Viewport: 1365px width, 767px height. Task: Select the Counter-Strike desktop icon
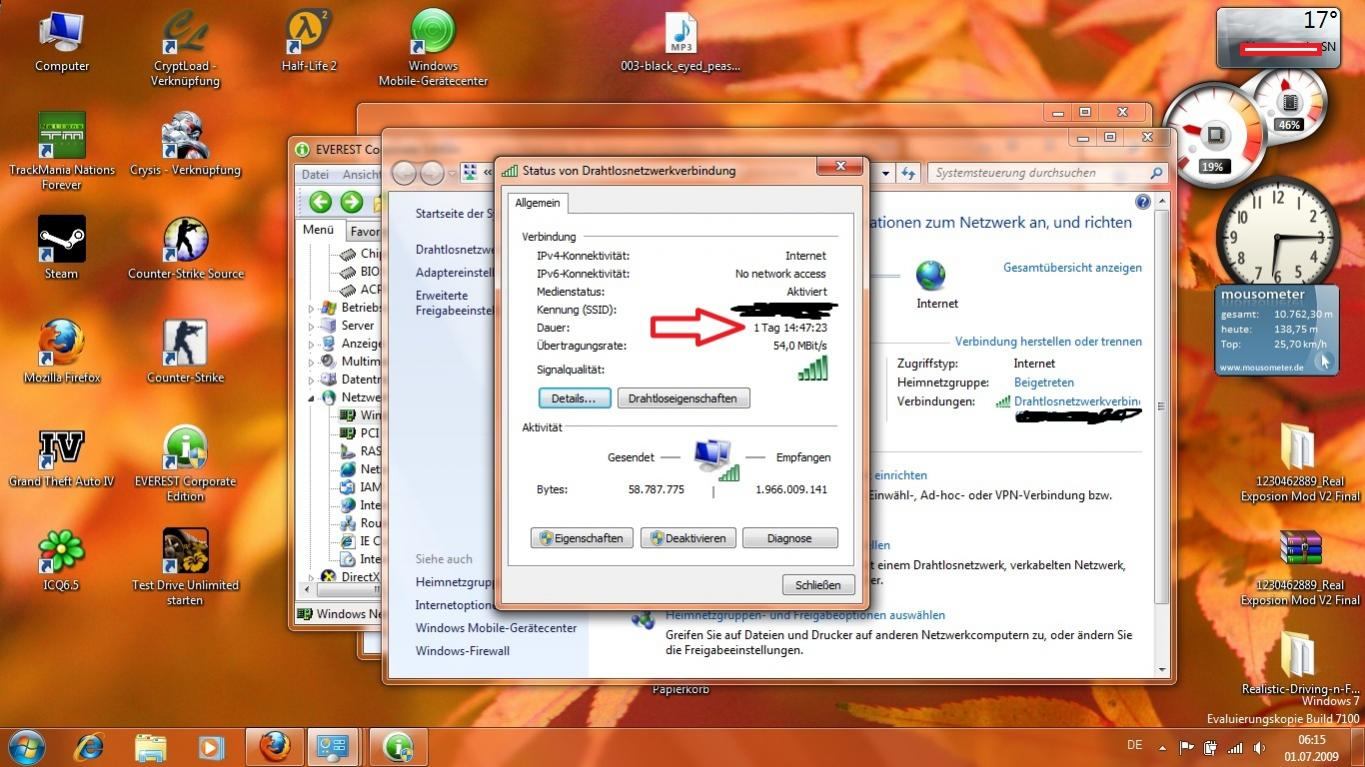185,353
